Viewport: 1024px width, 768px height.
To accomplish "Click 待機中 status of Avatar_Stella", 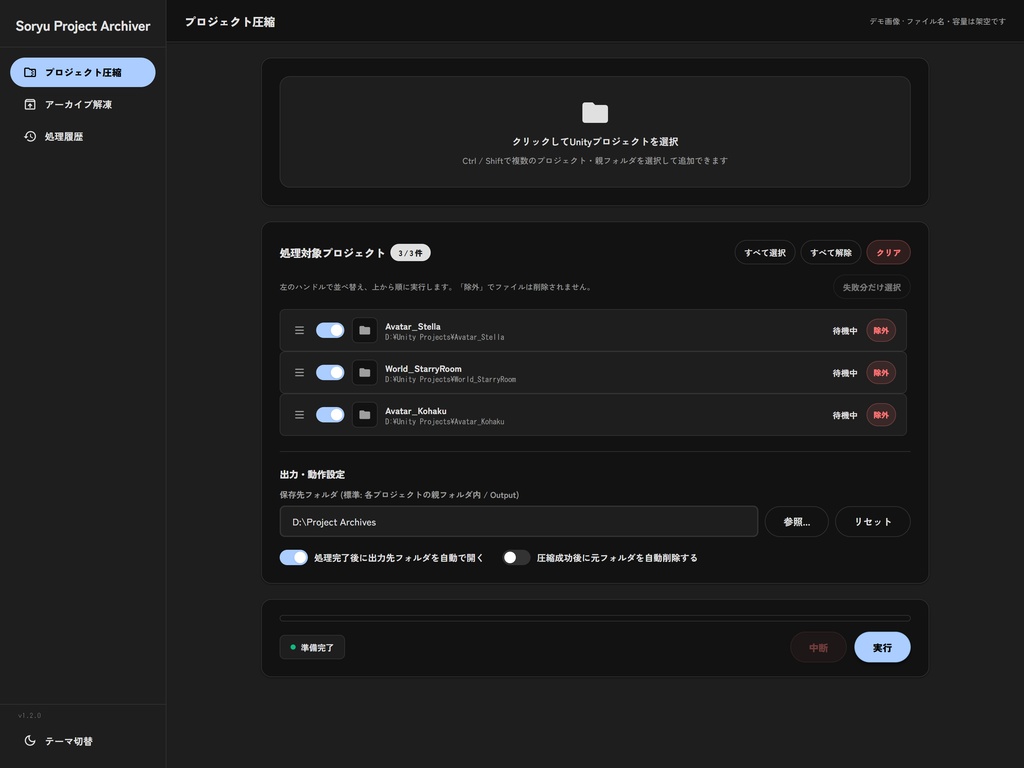I will point(844,331).
